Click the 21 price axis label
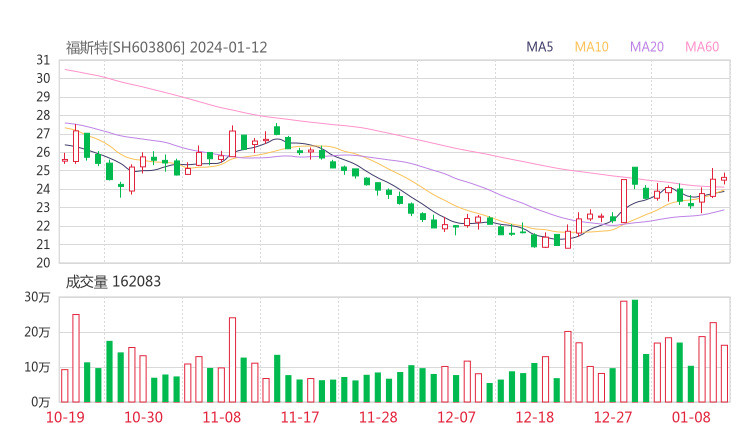 [43, 244]
